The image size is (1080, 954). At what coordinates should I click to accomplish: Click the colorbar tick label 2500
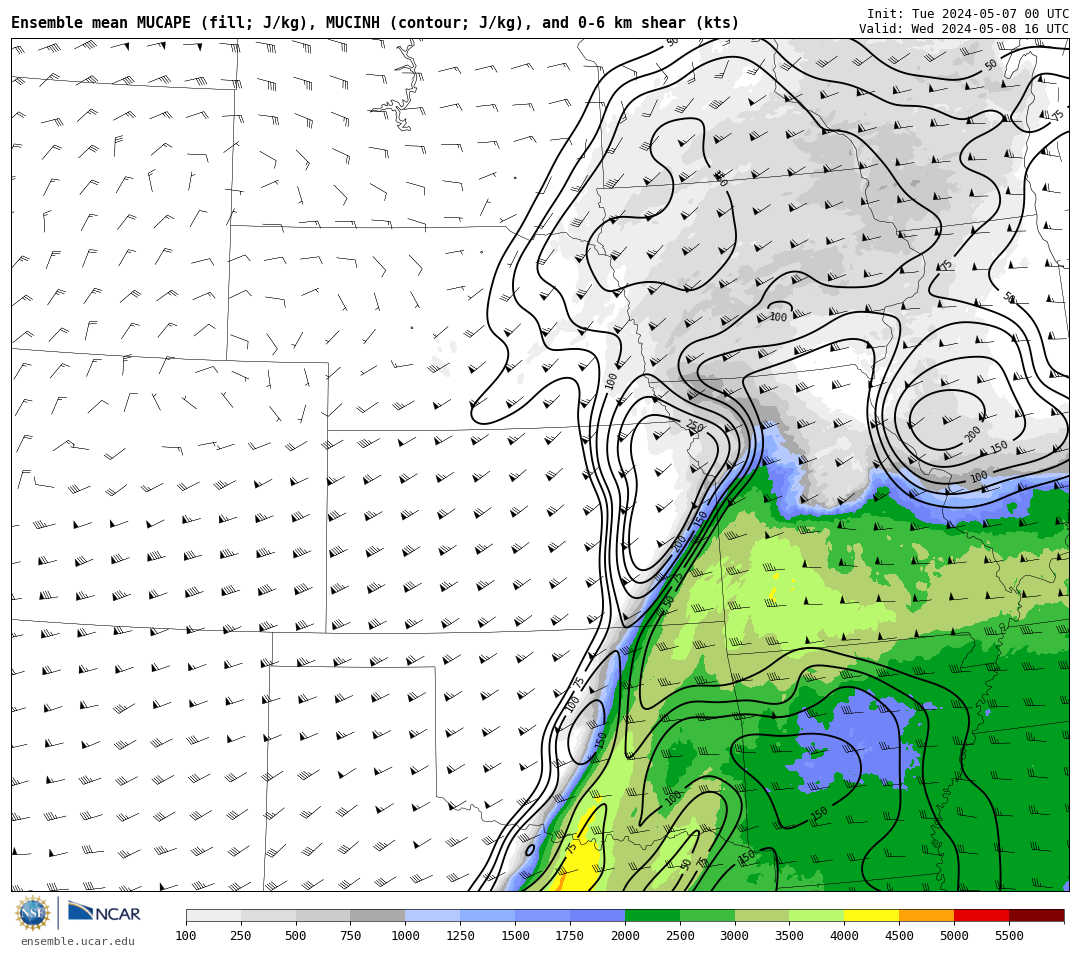(x=680, y=935)
